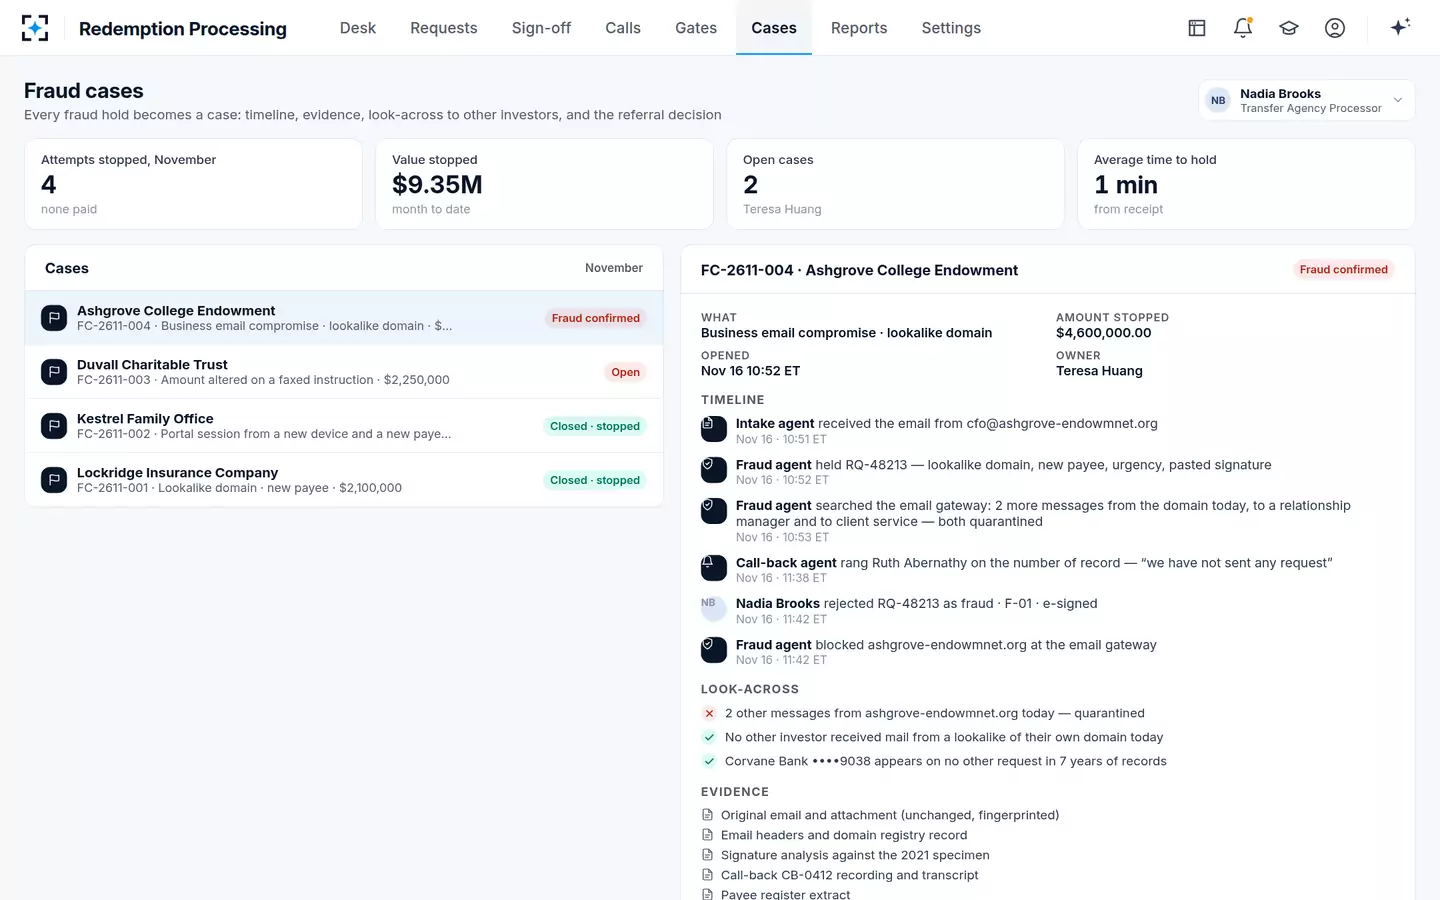
Task: Click the Attempts stopped, November card
Action: [x=194, y=184]
